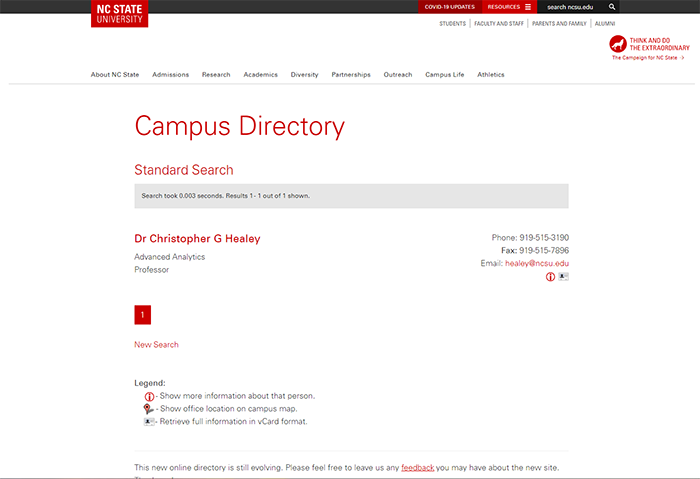Open Dr Christopher G Healey's entry
The height and width of the screenshot is (479, 700).
pos(197,239)
